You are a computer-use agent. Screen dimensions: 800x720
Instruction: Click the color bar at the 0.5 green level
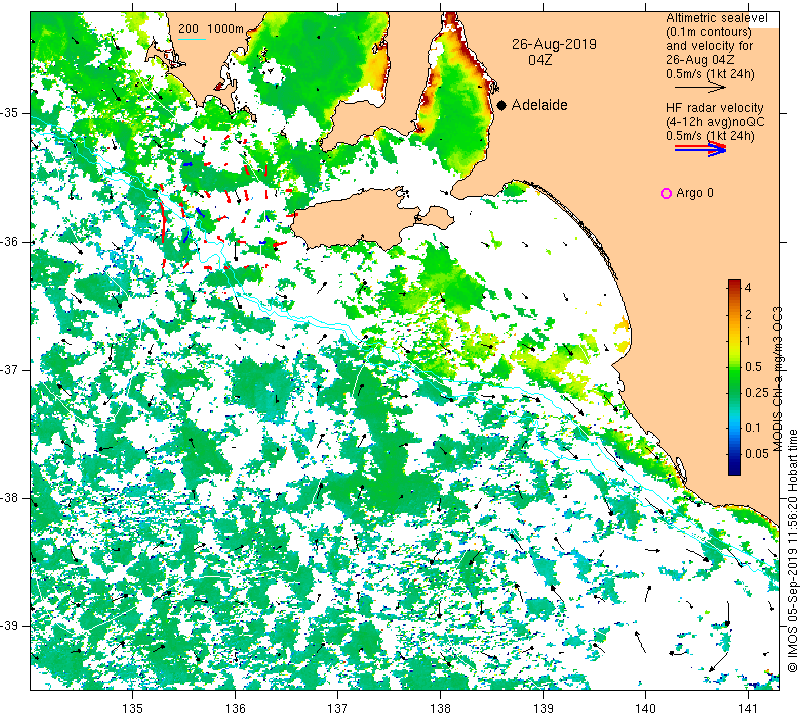click(734, 366)
